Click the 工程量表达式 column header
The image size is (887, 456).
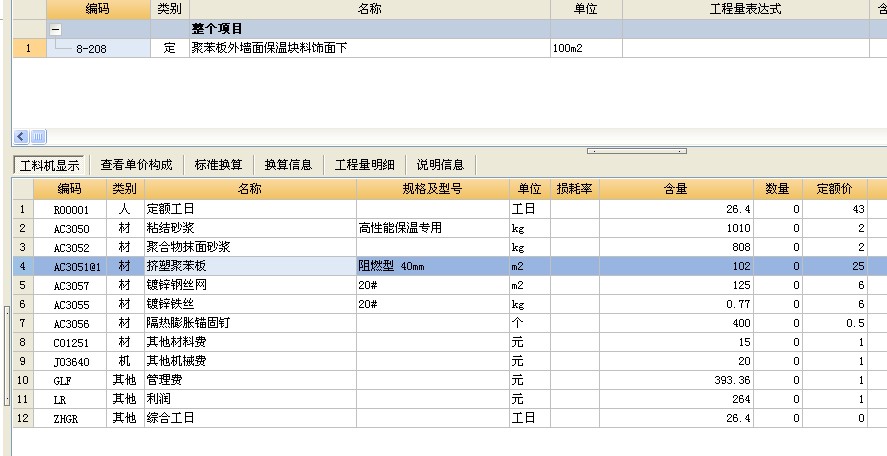coord(746,9)
